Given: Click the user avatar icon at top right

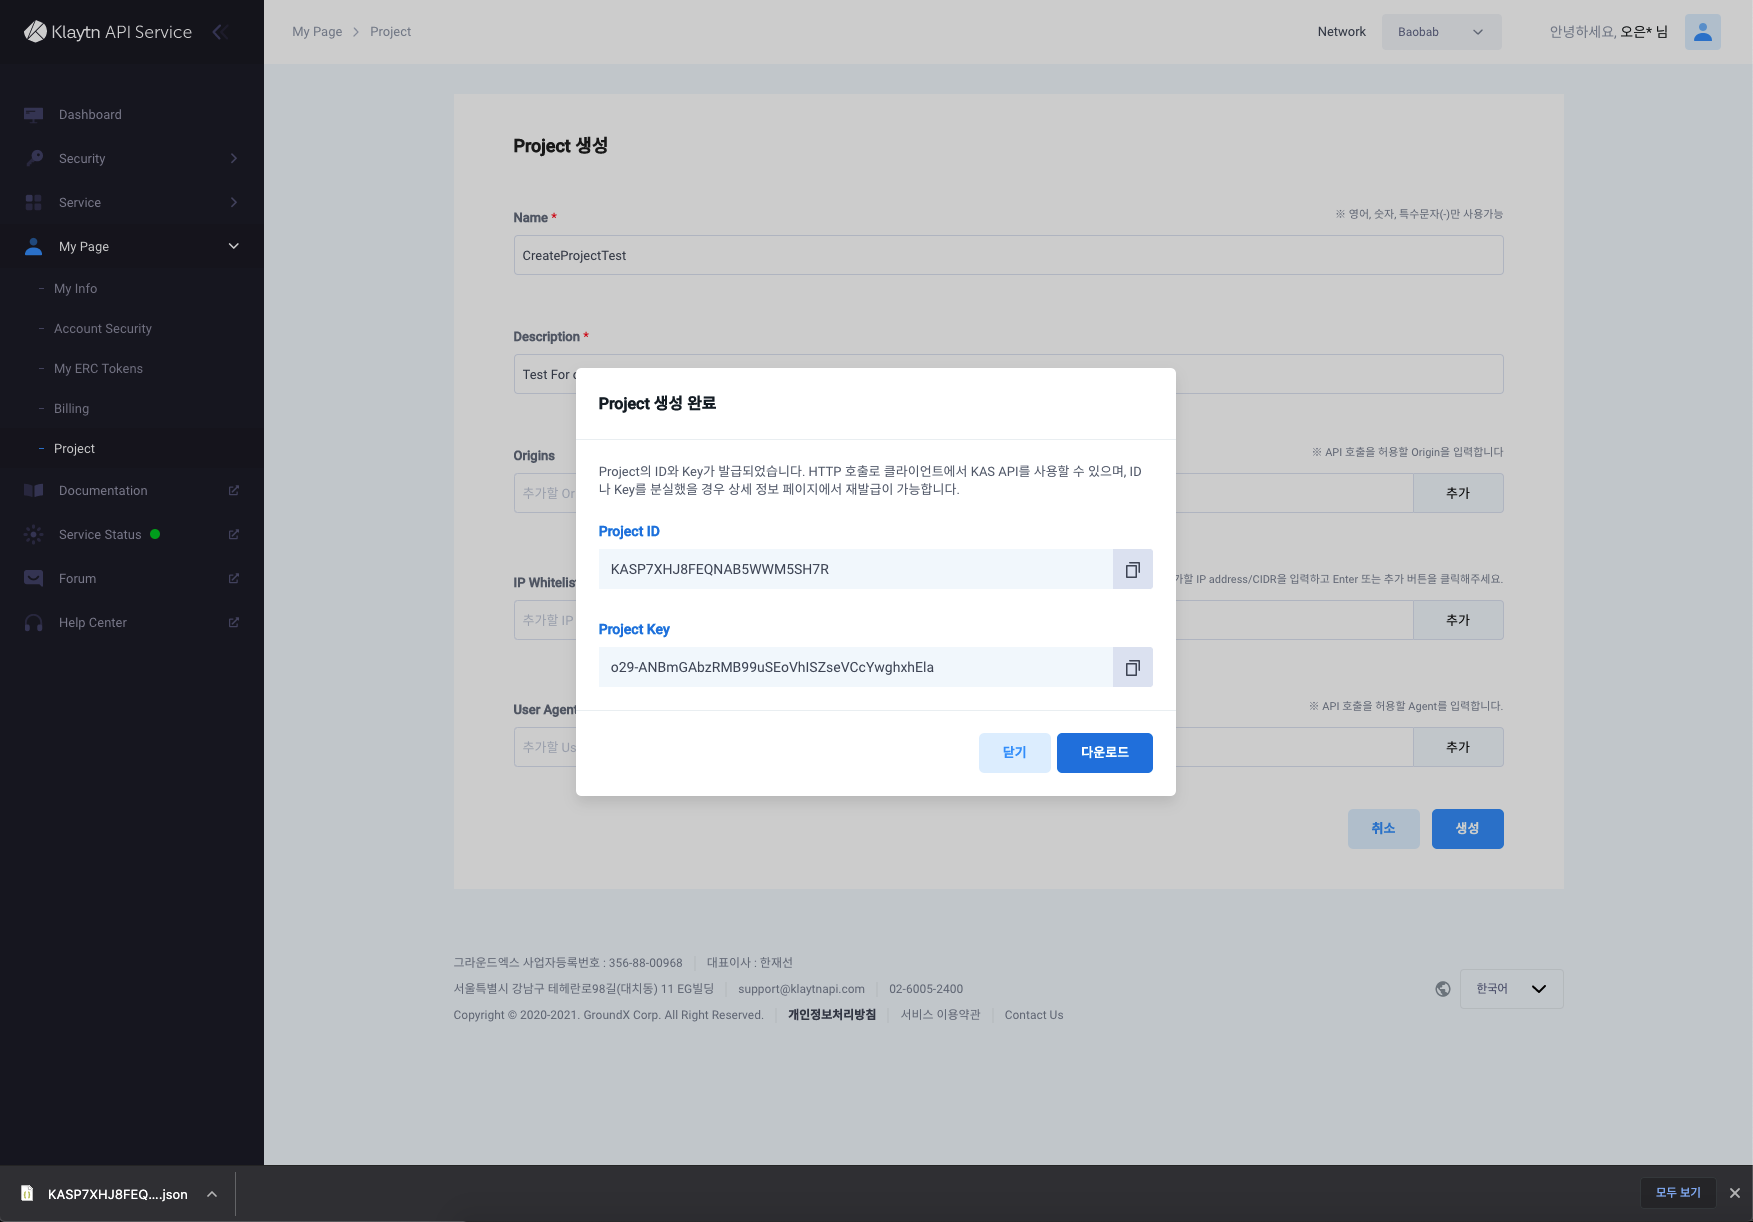Looking at the screenshot, I should tap(1702, 32).
